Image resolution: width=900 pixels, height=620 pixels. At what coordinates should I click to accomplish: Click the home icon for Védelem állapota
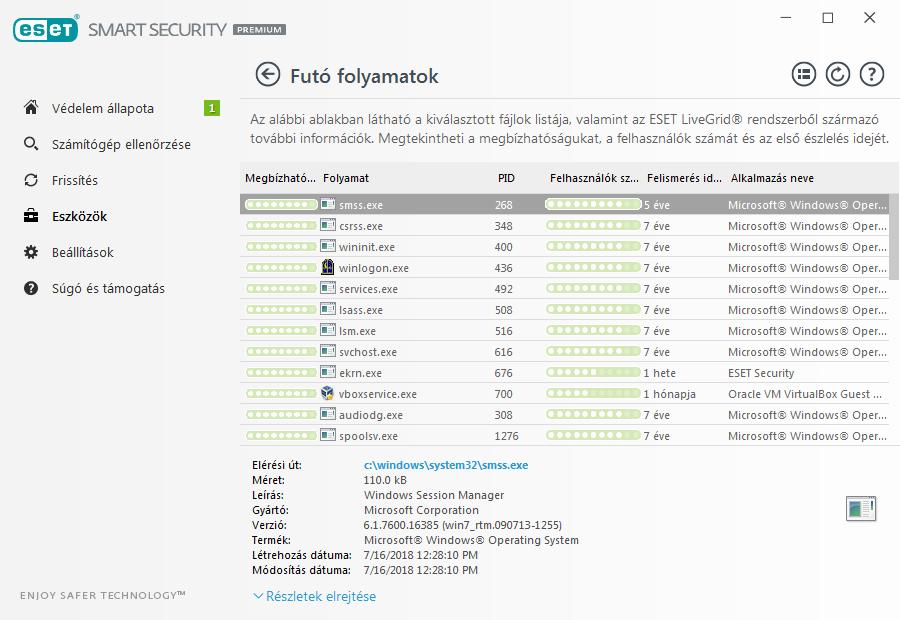coord(31,107)
